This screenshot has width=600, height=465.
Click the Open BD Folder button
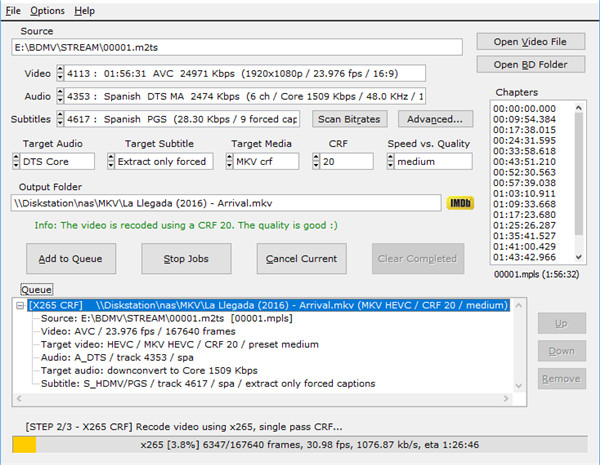tap(529, 64)
